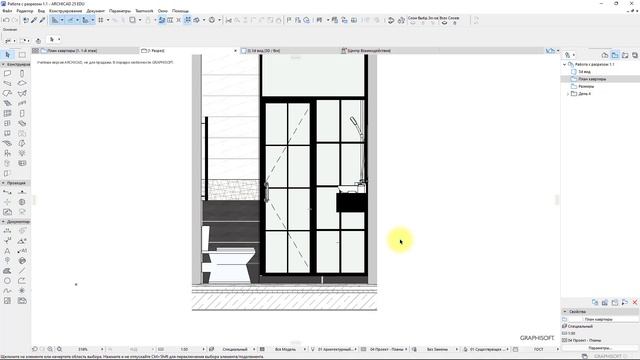
Task: Select the Line drawing tool
Action: [x=22, y=271]
